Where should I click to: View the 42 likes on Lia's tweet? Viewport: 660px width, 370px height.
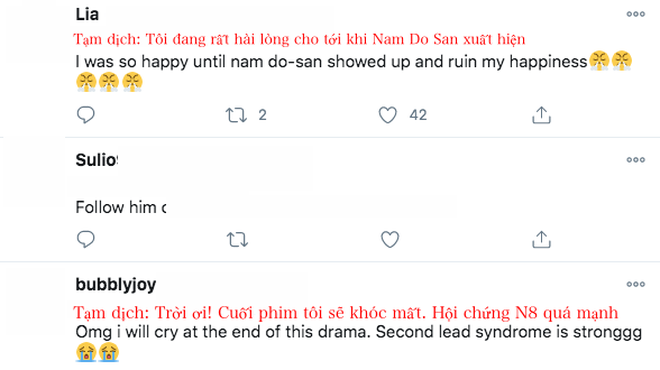coord(418,115)
